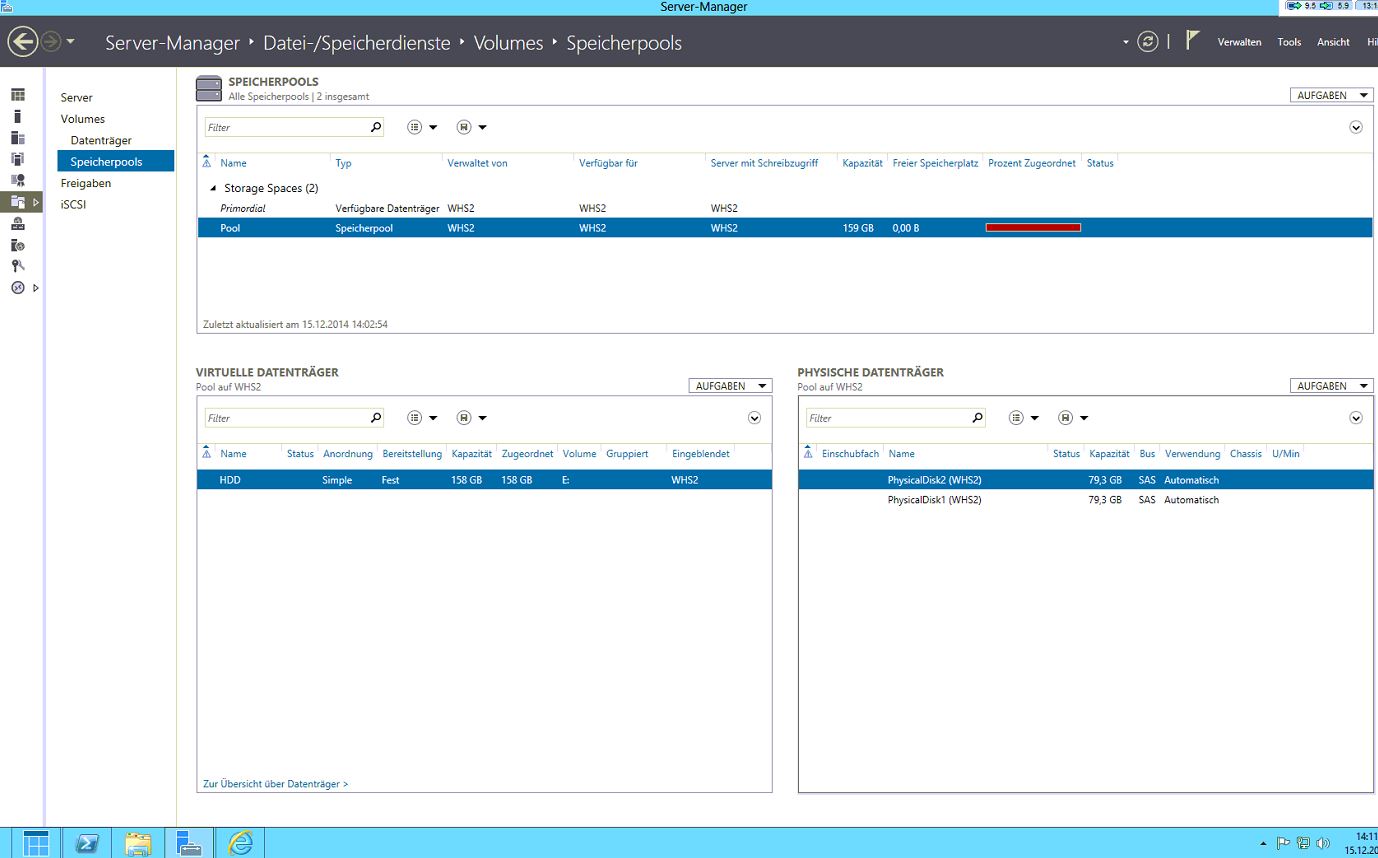
Task: Select the HDD virtual disk row
Action: point(484,480)
